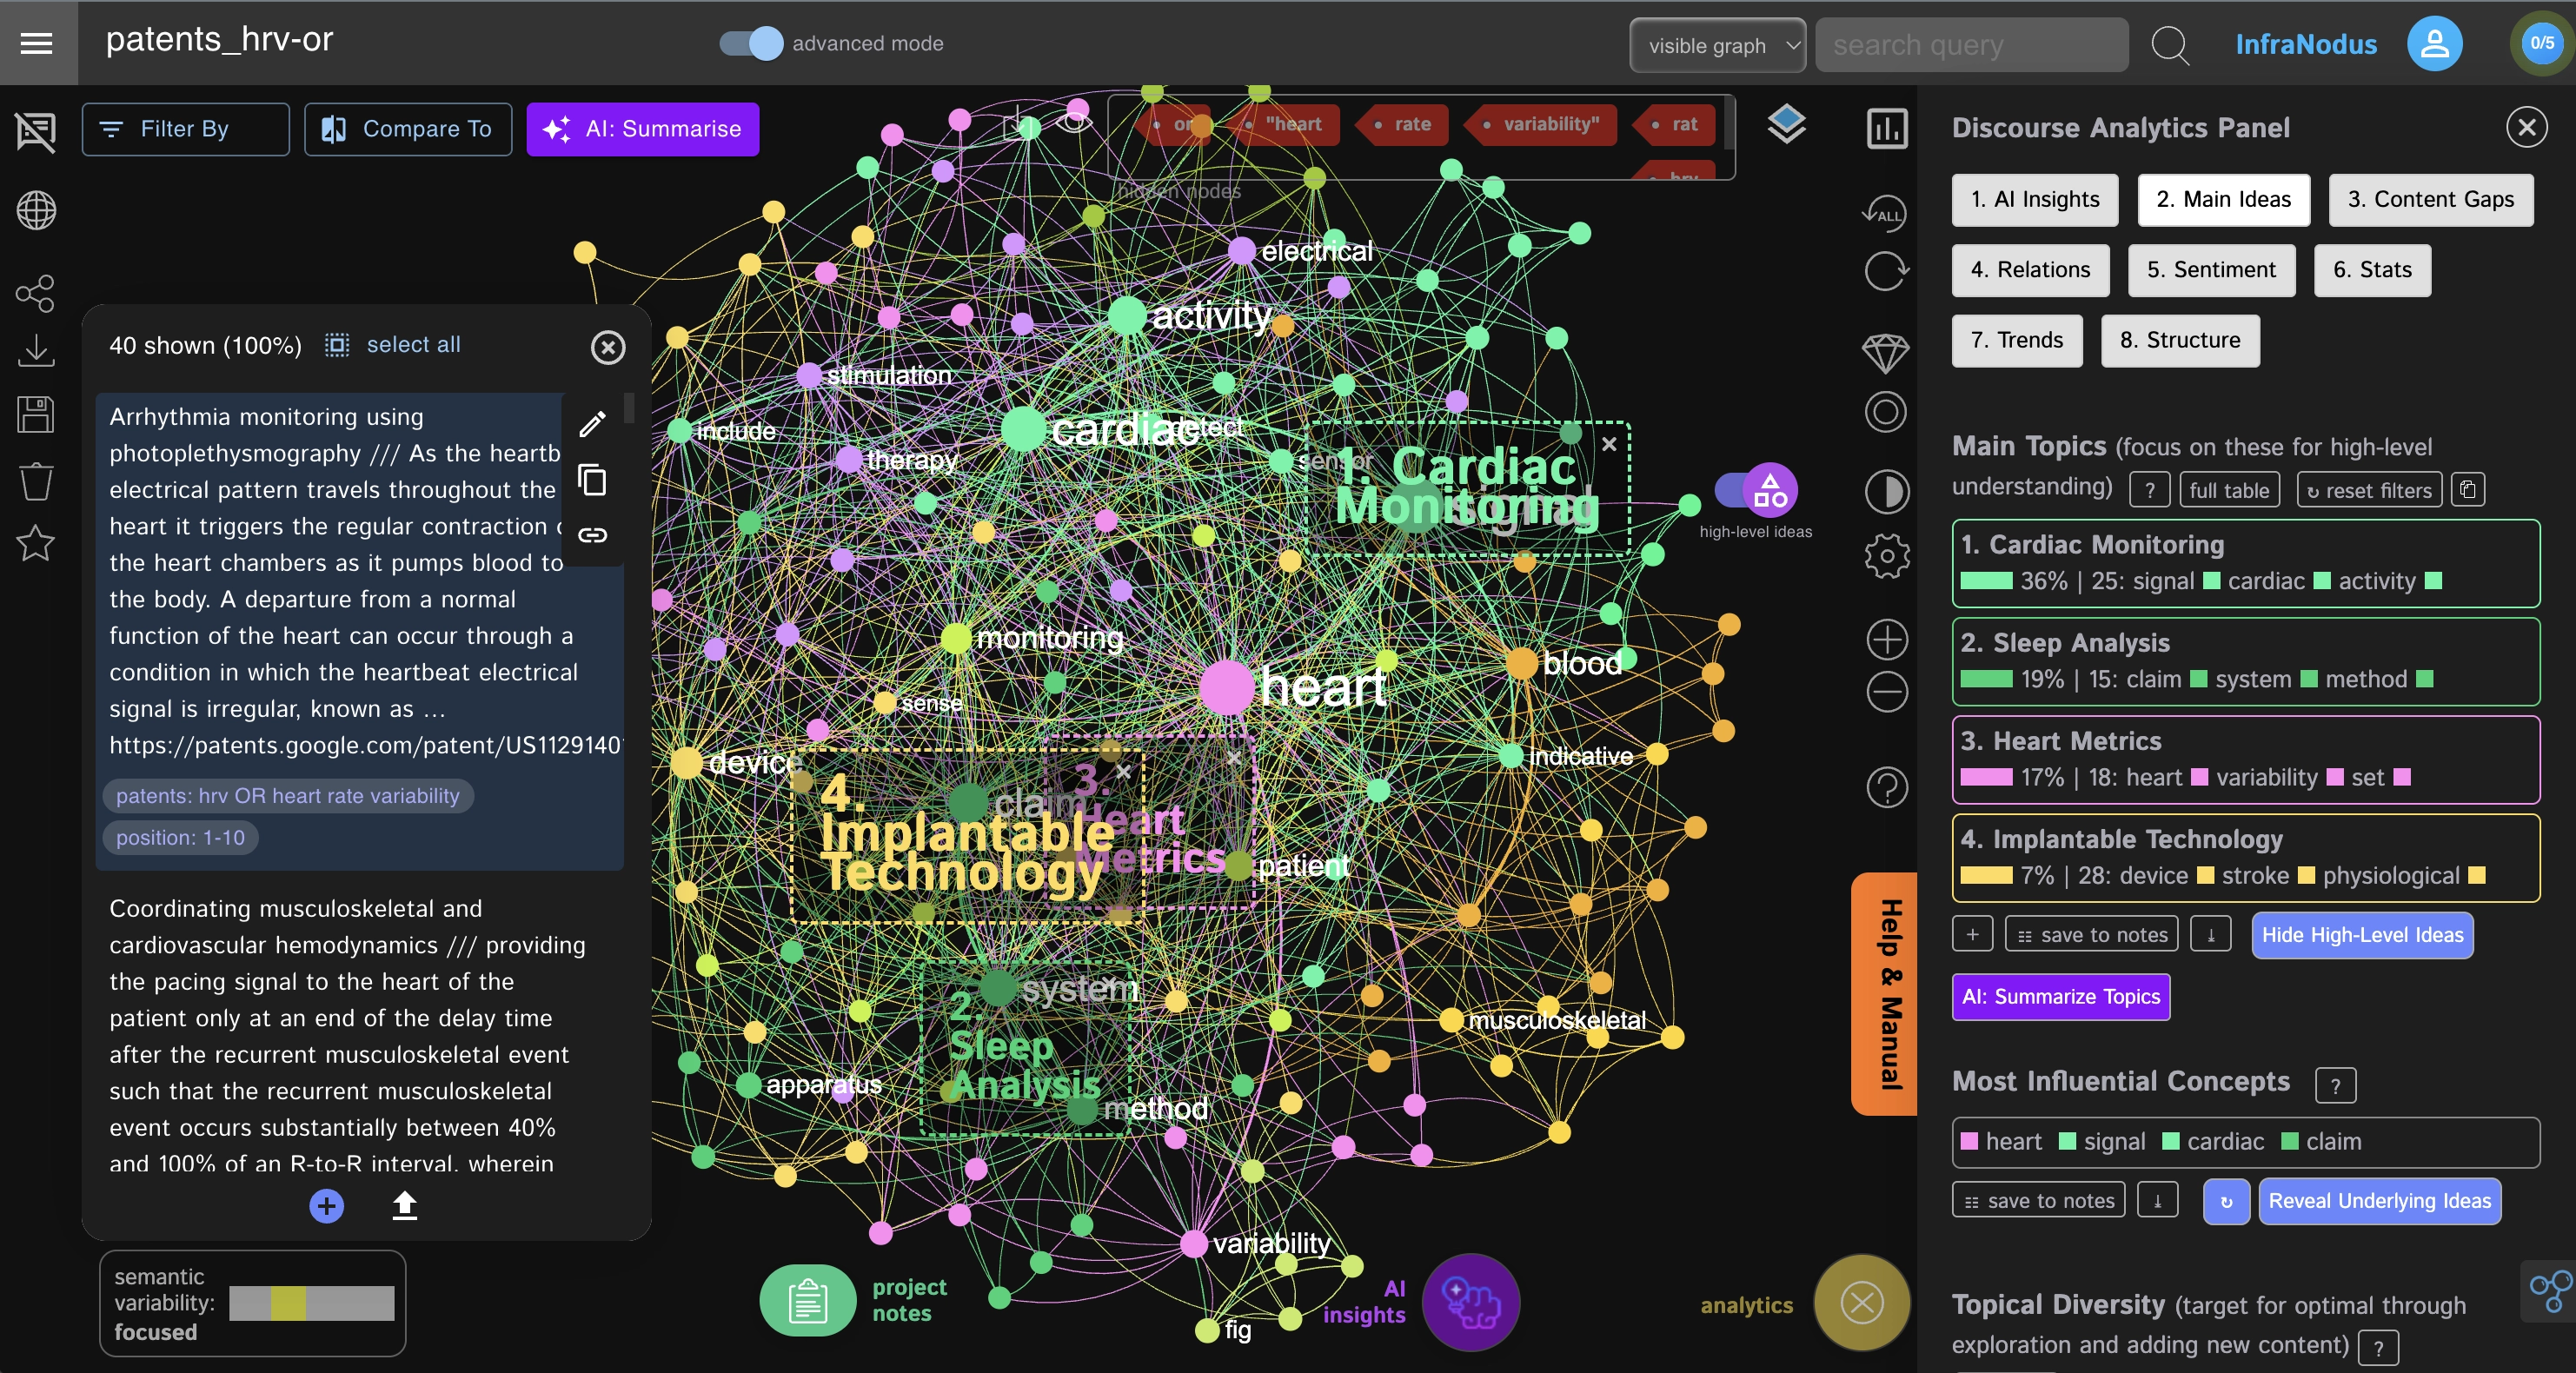
Task: Open the analytics bar chart icon
Action: pos(1887,129)
